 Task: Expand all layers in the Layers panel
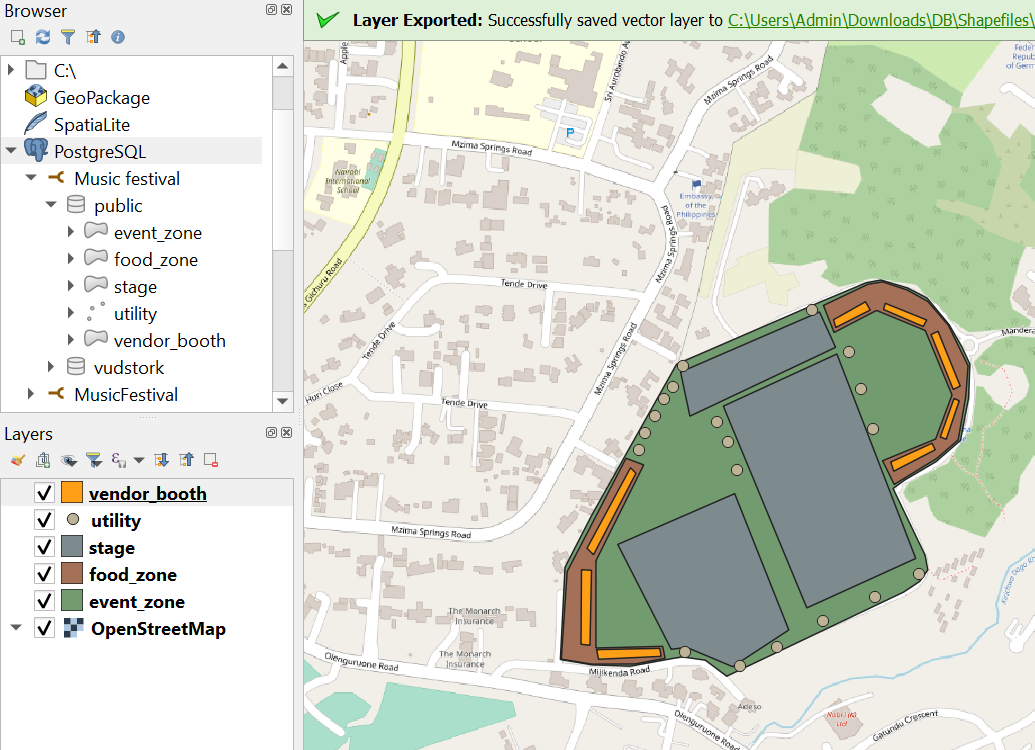tap(163, 460)
